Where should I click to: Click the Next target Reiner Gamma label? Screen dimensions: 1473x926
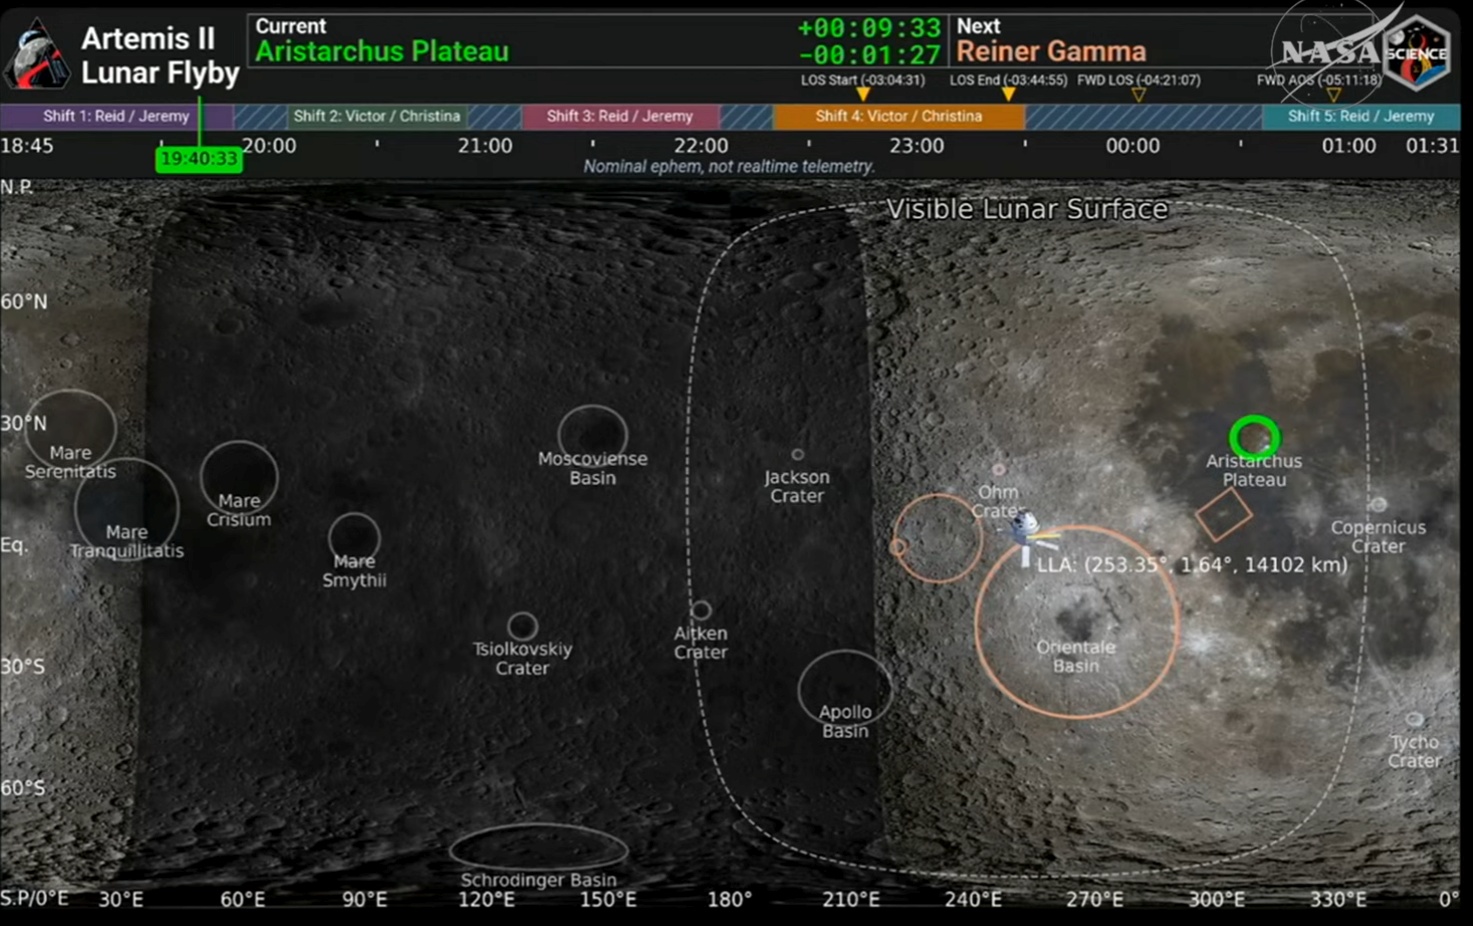1051,52
